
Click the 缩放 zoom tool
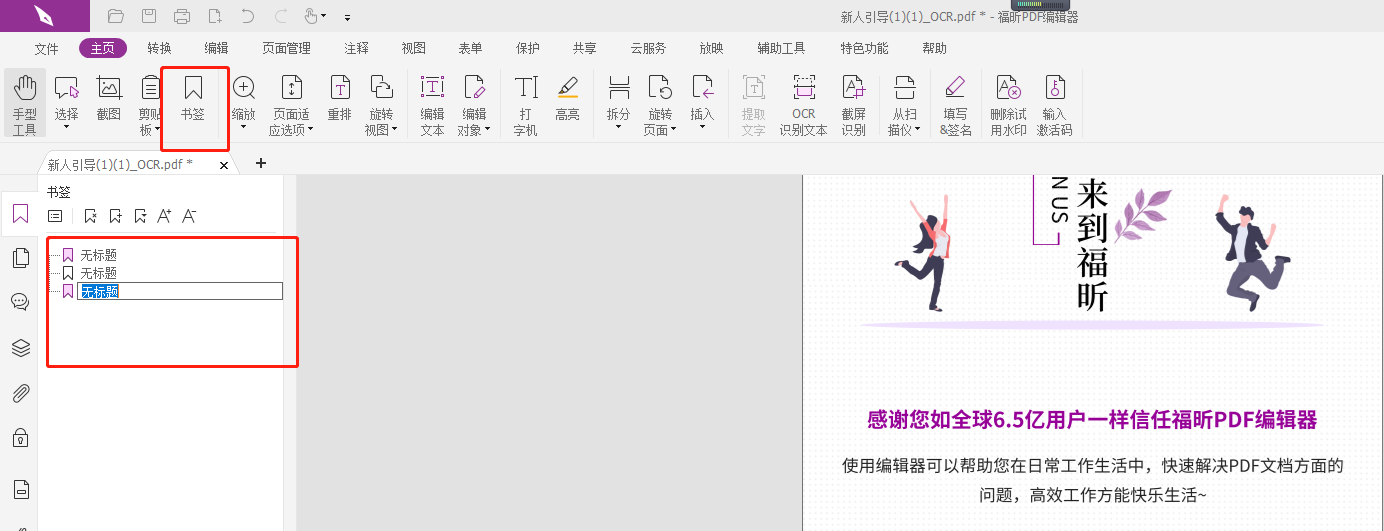coord(244,104)
